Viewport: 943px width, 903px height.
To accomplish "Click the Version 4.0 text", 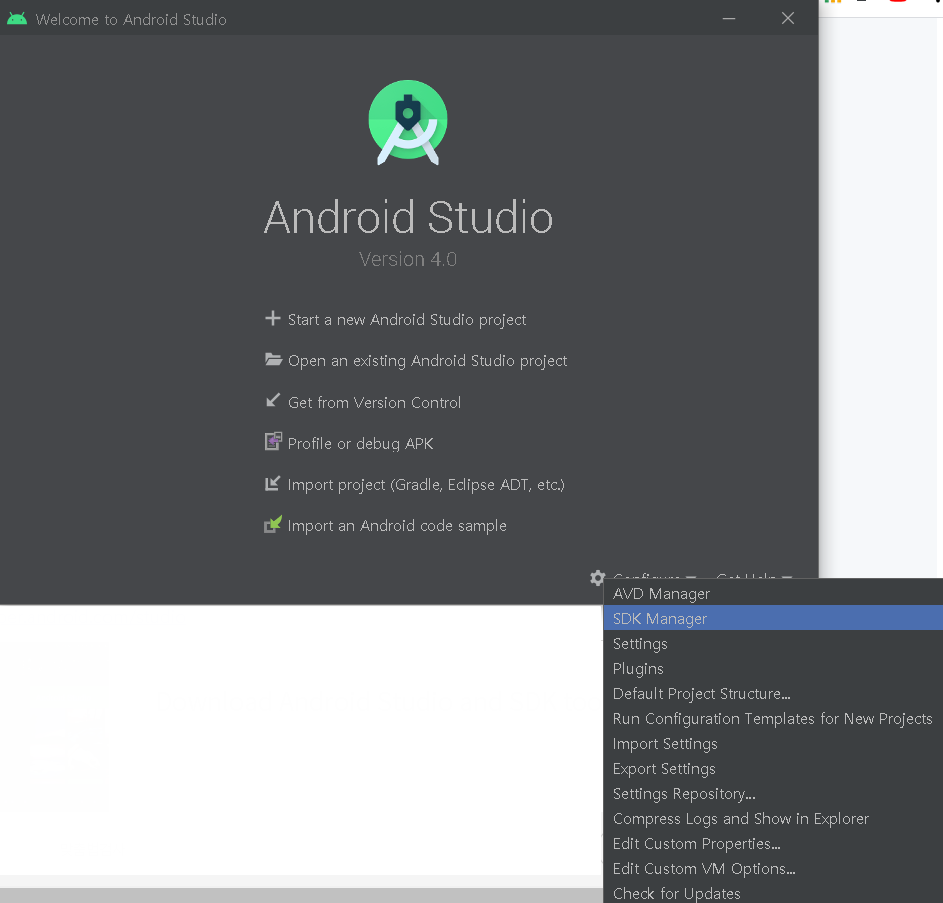I will [408, 259].
